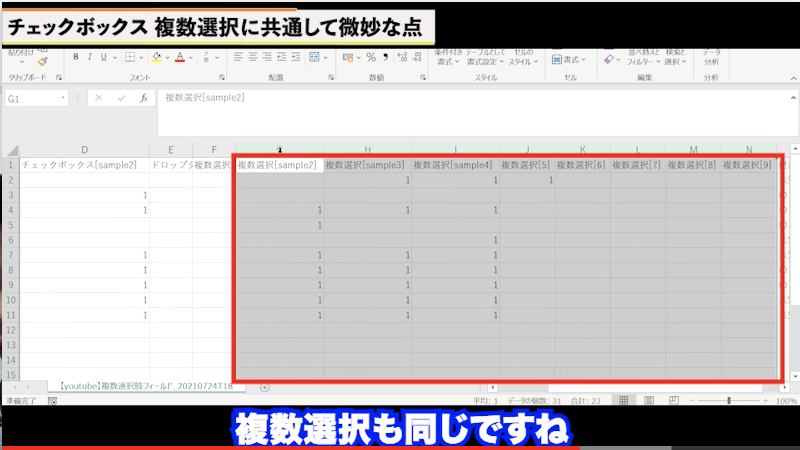The width and height of the screenshot is (800, 450).
Task: Toggle bold formatting in the Font group
Action: 75,57
